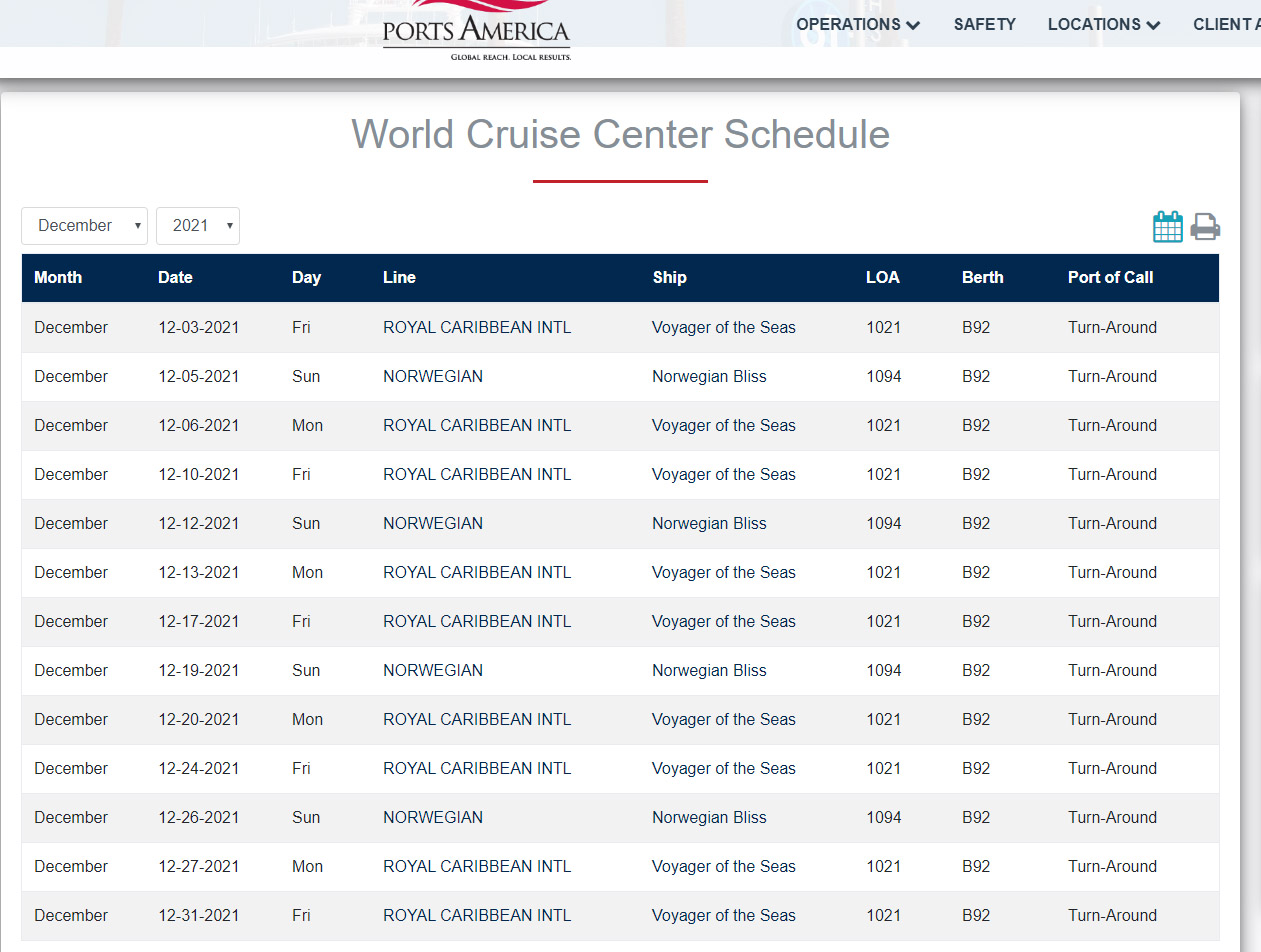
Task: Select date 12-19-2021 in the table
Action: [x=199, y=670]
